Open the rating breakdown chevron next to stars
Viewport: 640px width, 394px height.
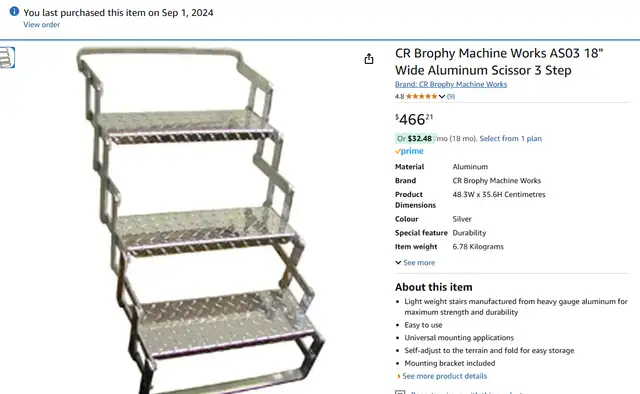[x=442, y=96]
